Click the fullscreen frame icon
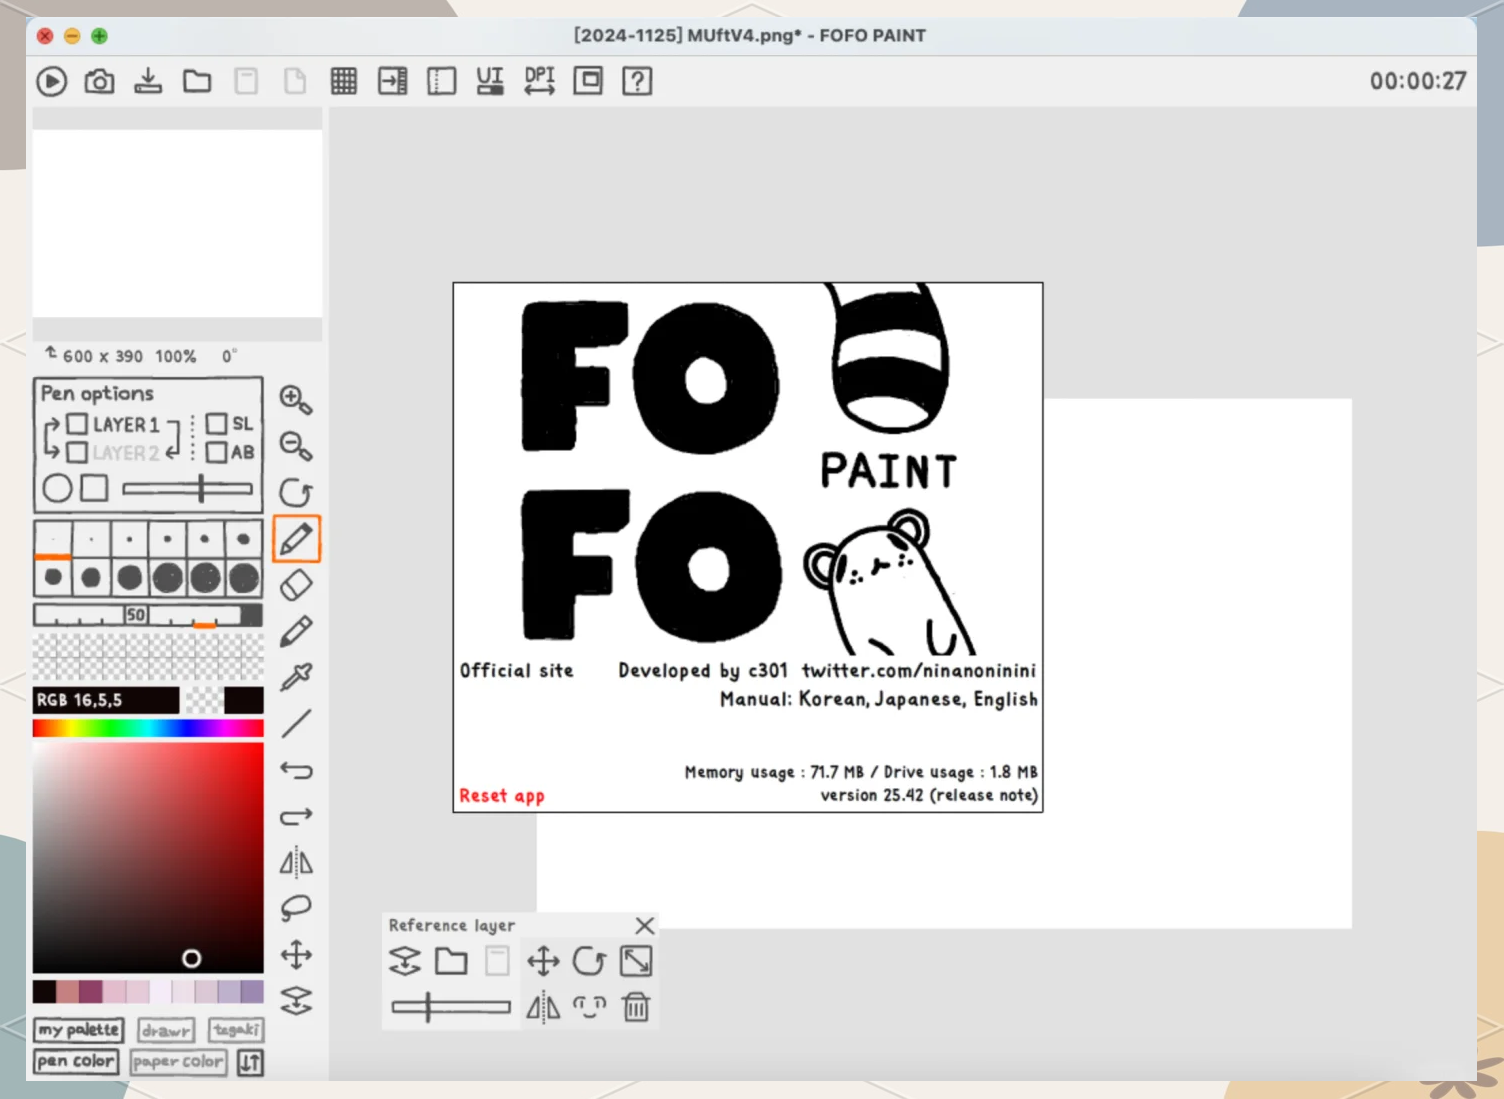Screen dimensions: 1504x1099 pos(588,81)
